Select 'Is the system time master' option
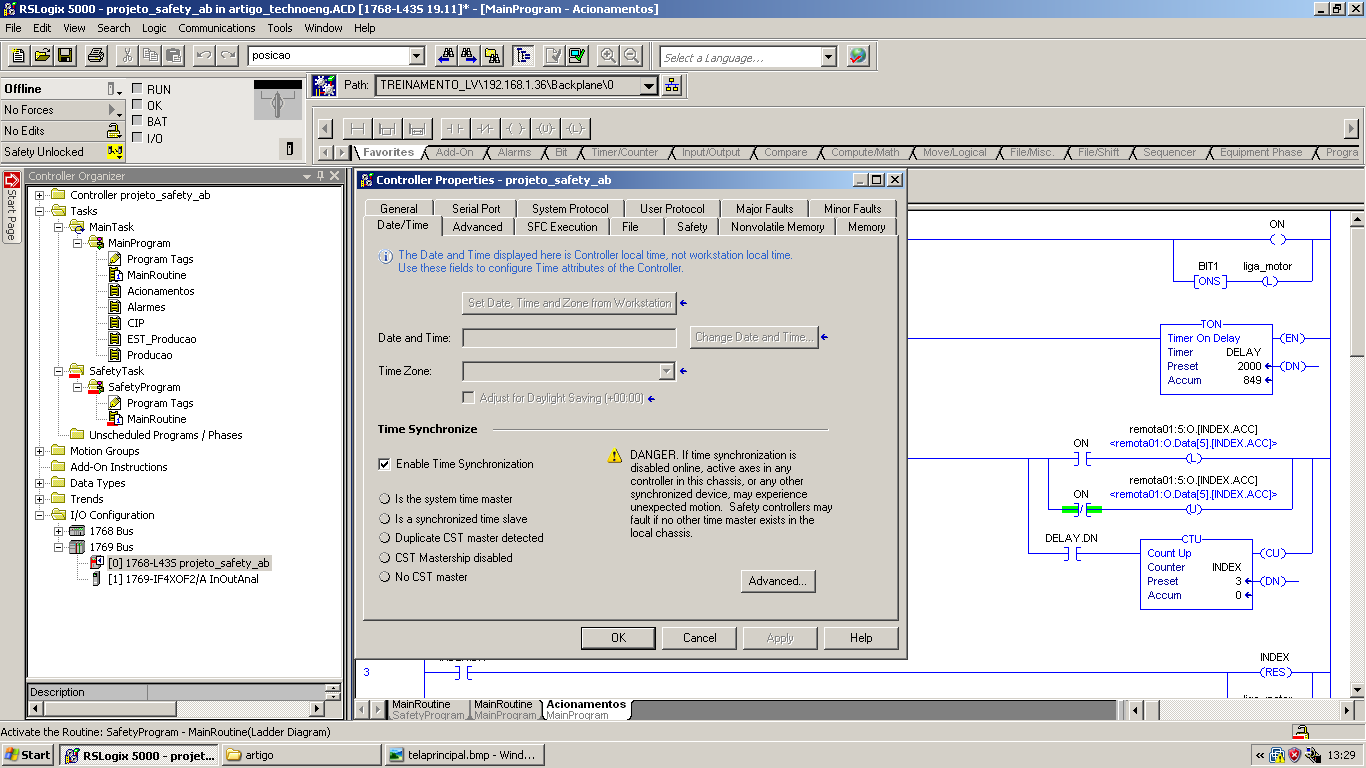1366x768 pixels. (385, 499)
